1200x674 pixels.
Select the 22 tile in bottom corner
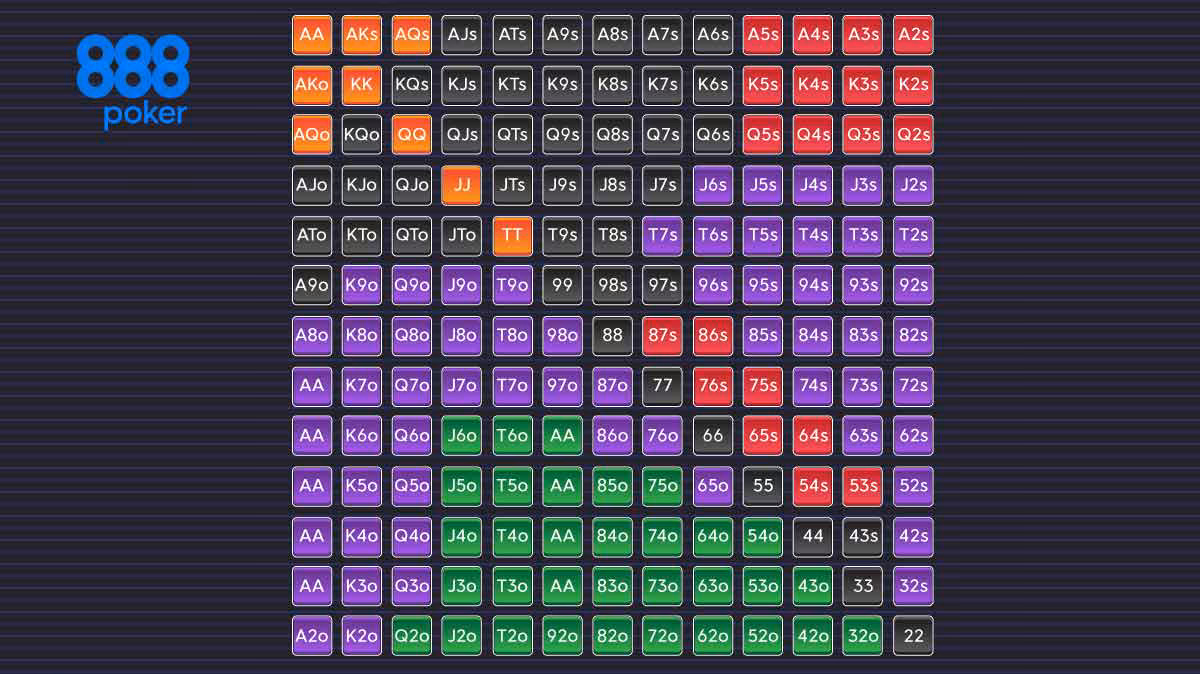click(913, 636)
